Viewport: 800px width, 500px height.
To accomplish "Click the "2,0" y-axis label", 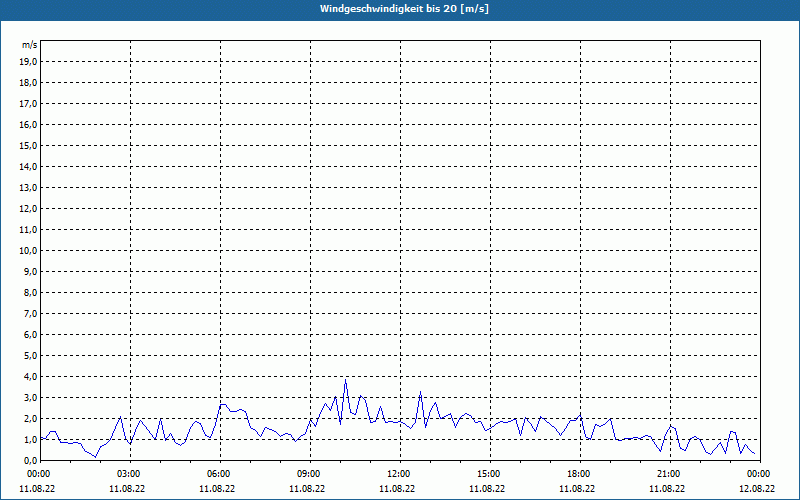I will point(31,418).
